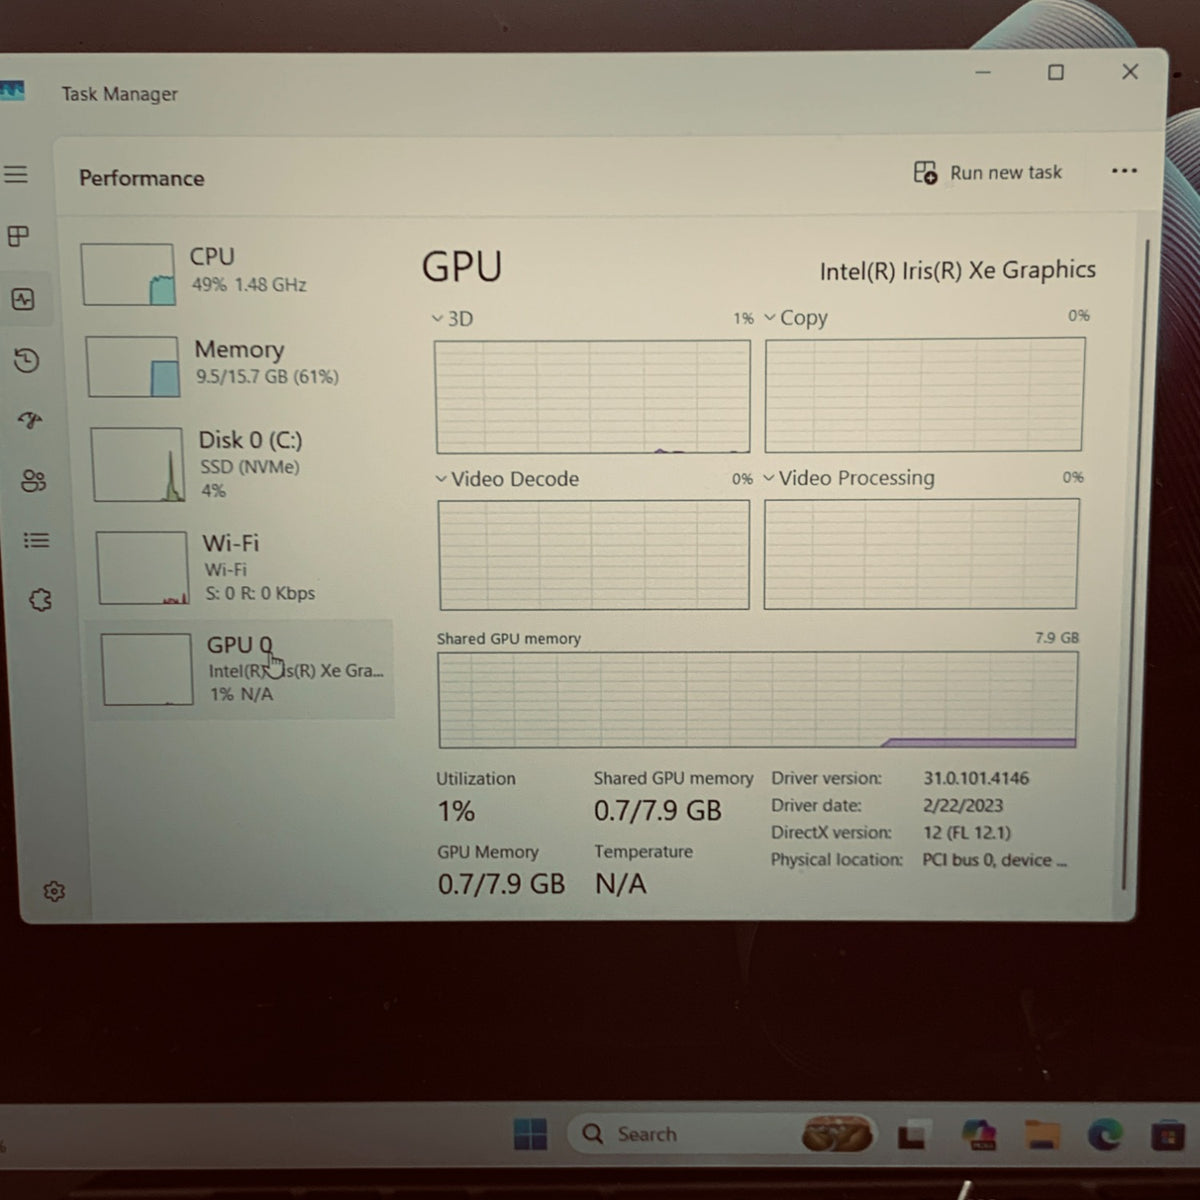The height and width of the screenshot is (1200, 1200).
Task: Open Microsoft Edge from the taskbar
Action: pos(1104,1135)
